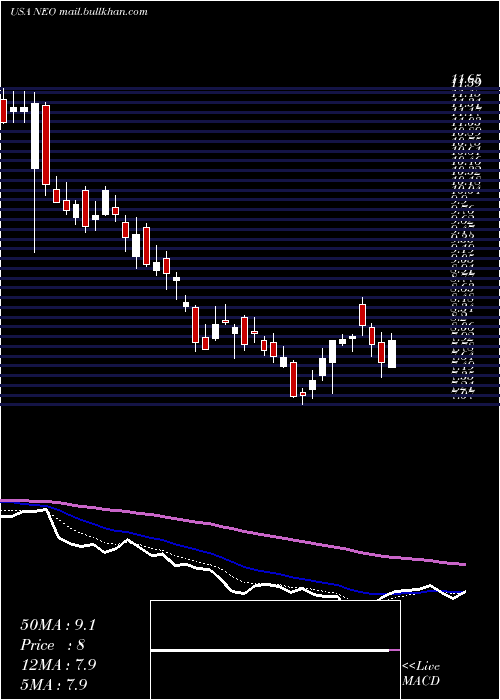Click the pink 50MA moving average line
Screen dimensions: 500x700
click(232, 529)
